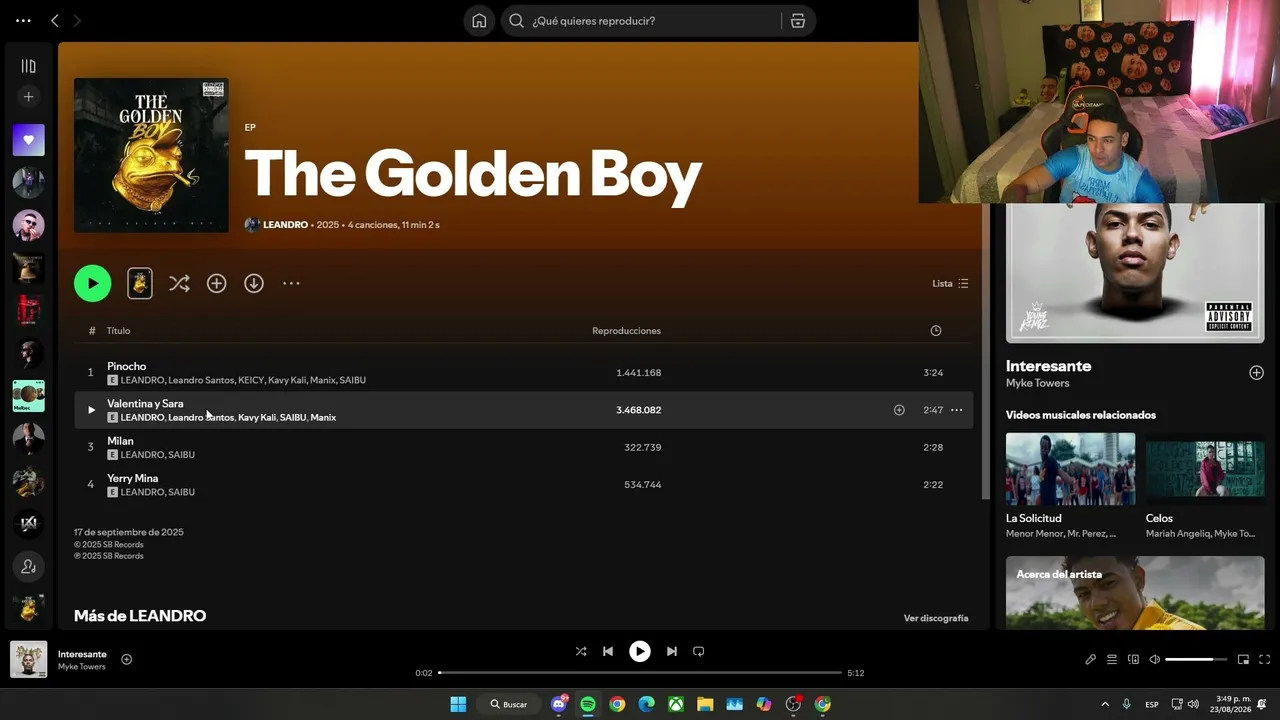Open the La Solicitud music video thumbnail

(x=1070, y=468)
